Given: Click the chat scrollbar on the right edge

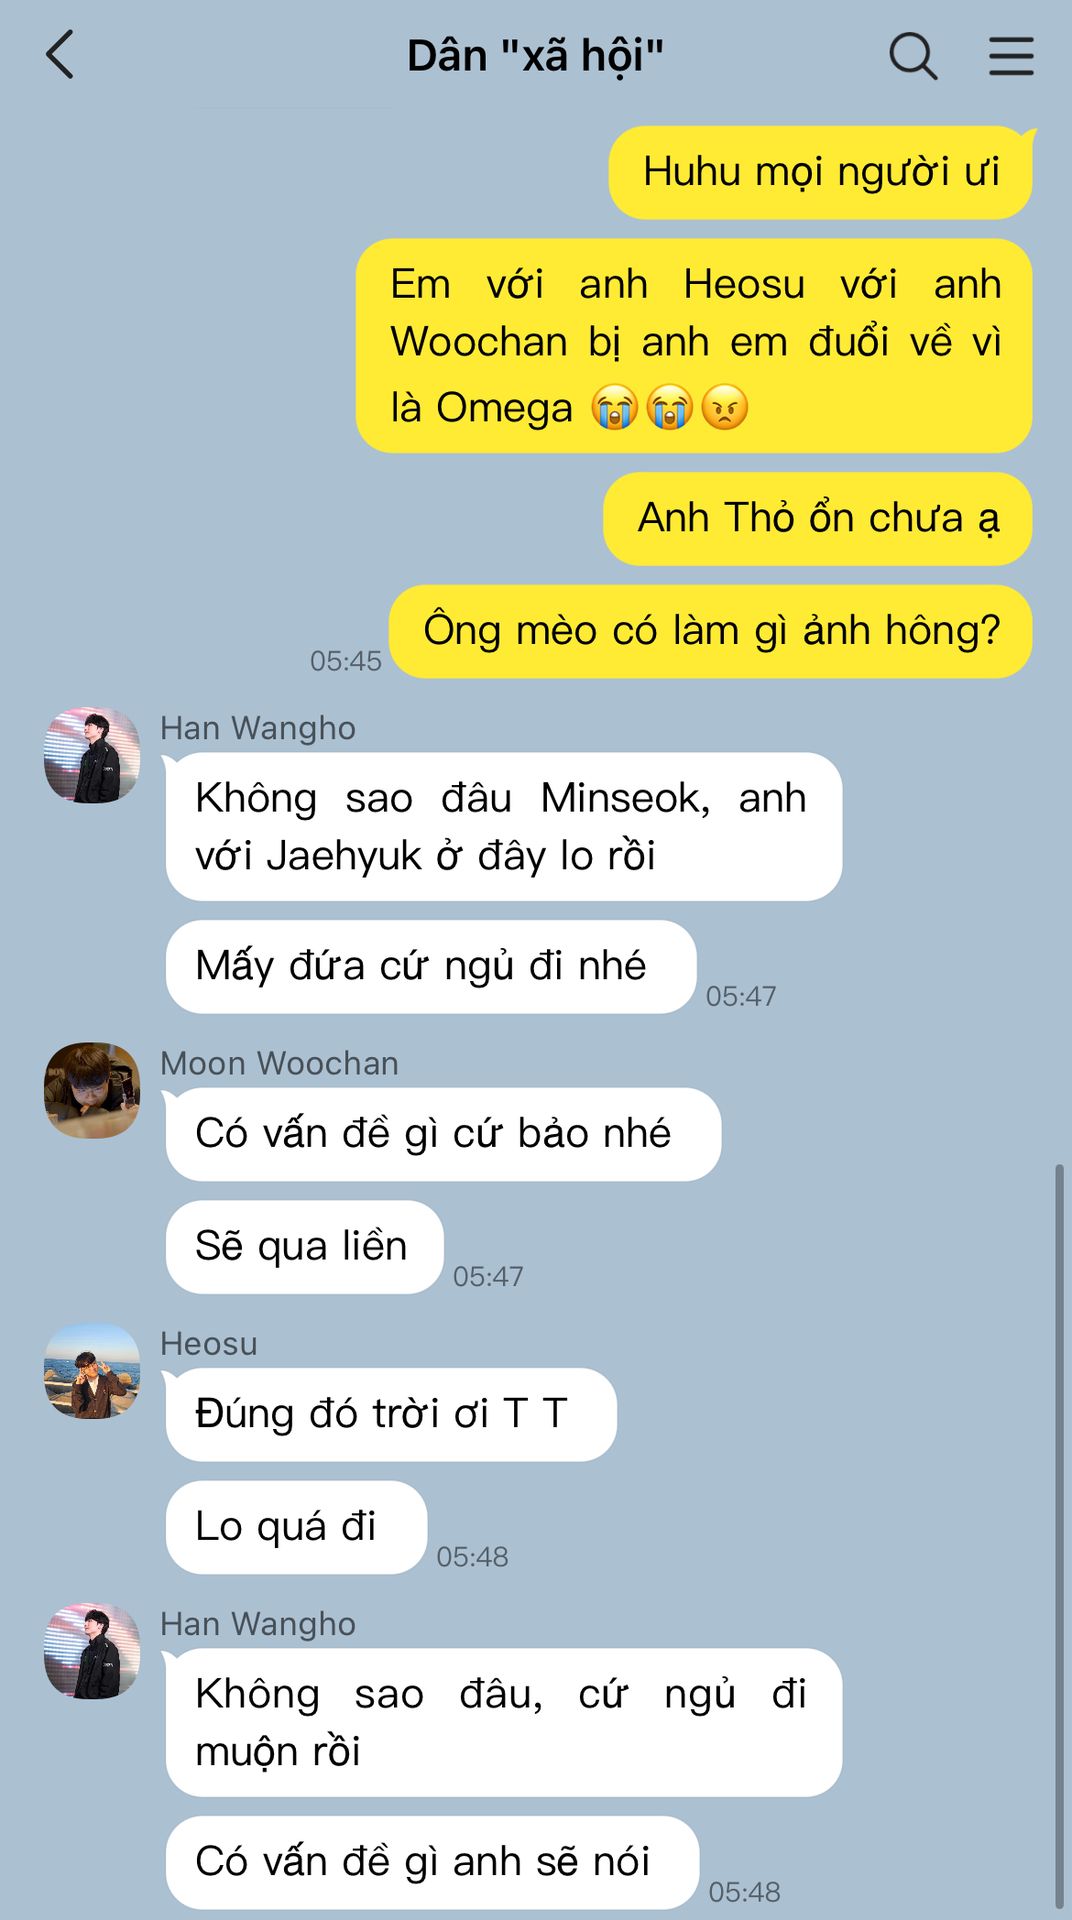Looking at the screenshot, I should point(1060,1538).
